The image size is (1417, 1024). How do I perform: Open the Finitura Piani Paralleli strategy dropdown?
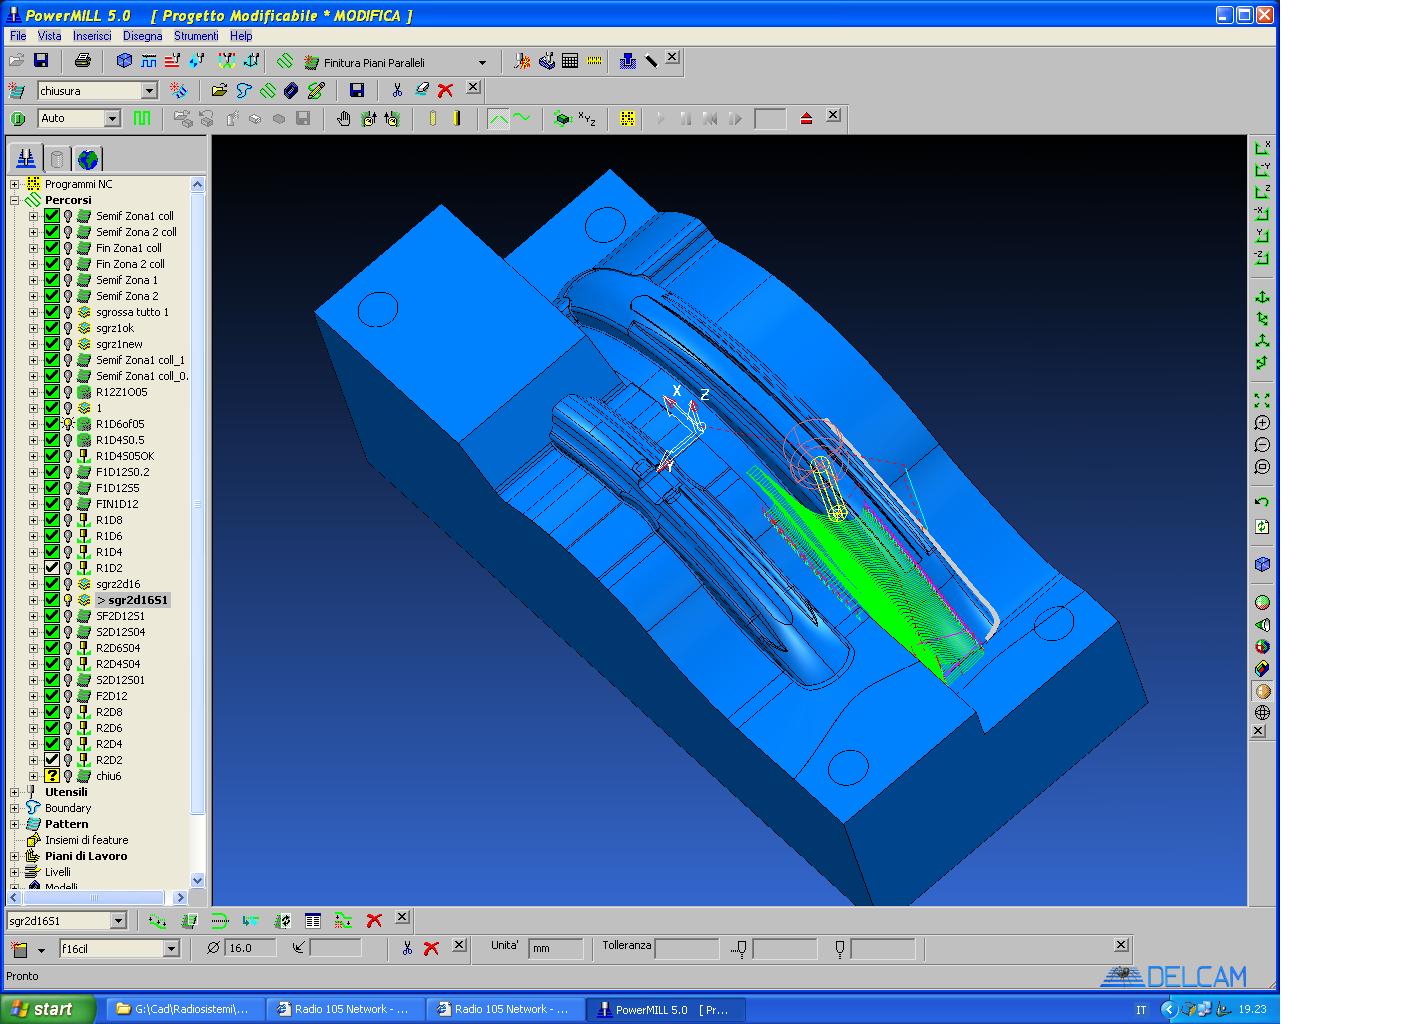[482, 63]
